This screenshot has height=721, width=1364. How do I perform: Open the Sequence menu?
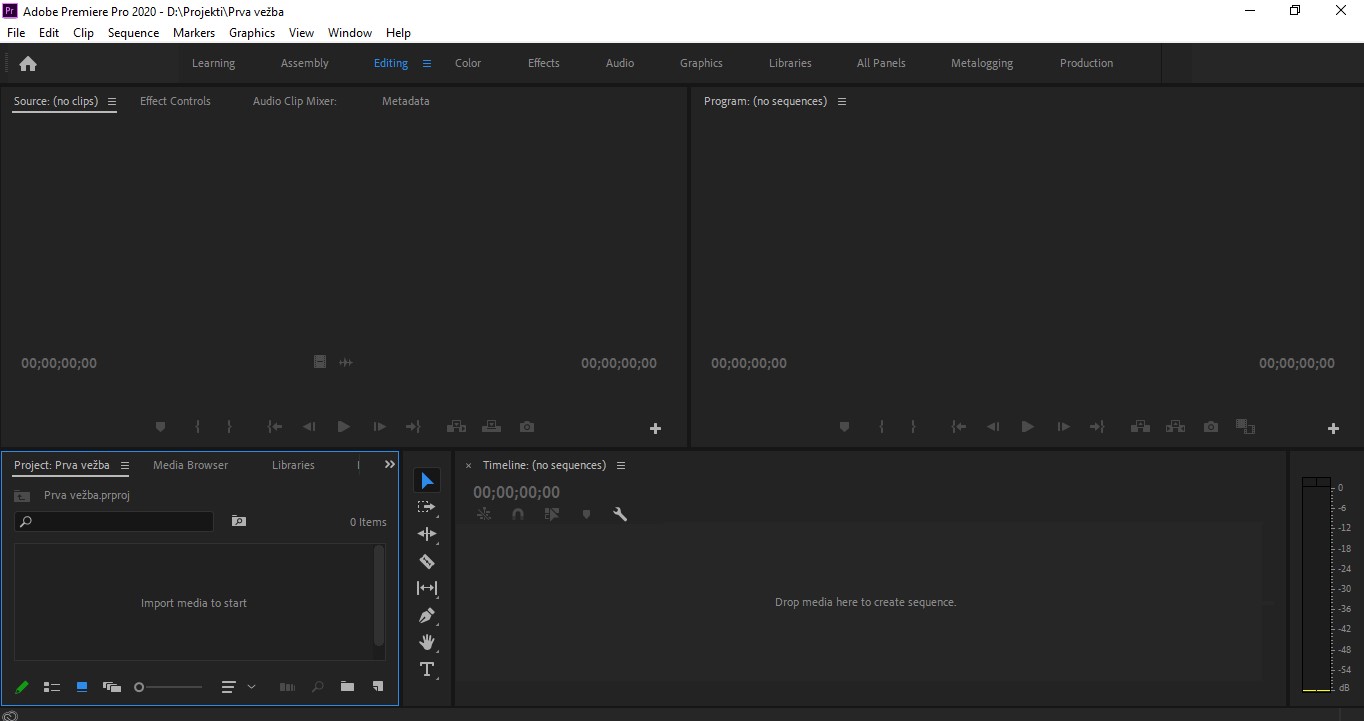pyautogui.click(x=133, y=32)
